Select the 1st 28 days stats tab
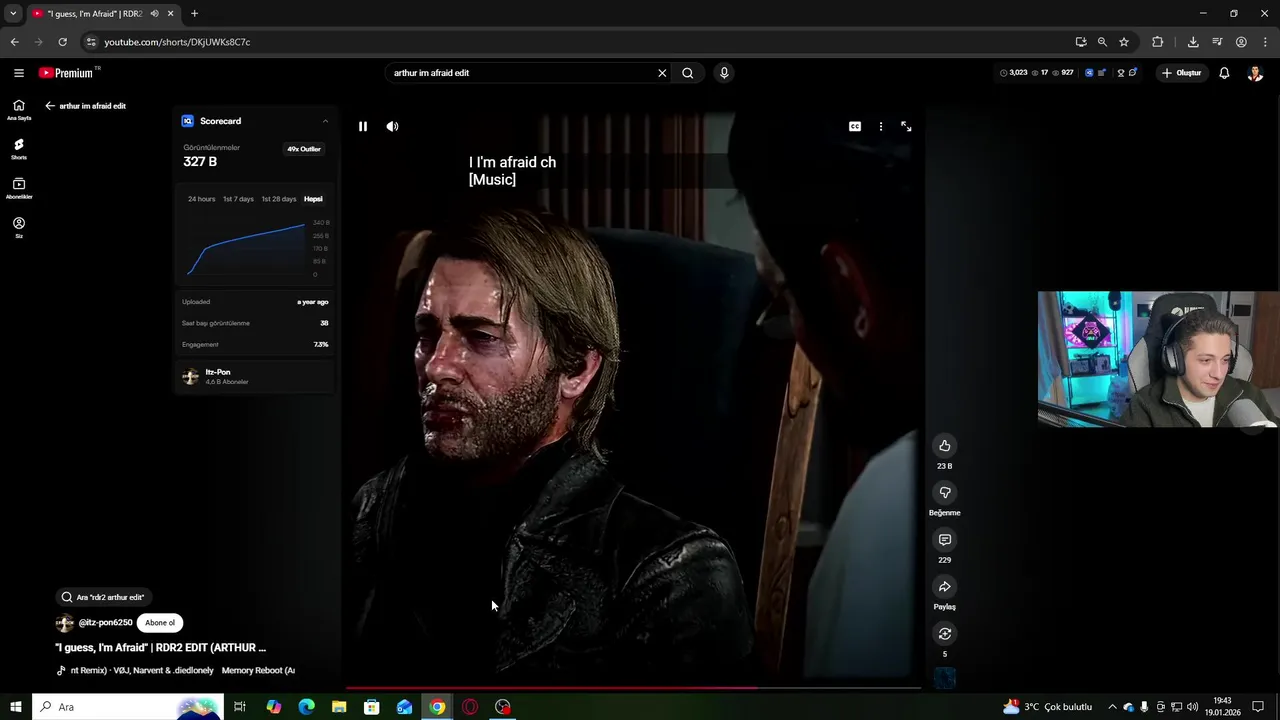Image resolution: width=1280 pixels, height=720 pixels. coord(279,199)
